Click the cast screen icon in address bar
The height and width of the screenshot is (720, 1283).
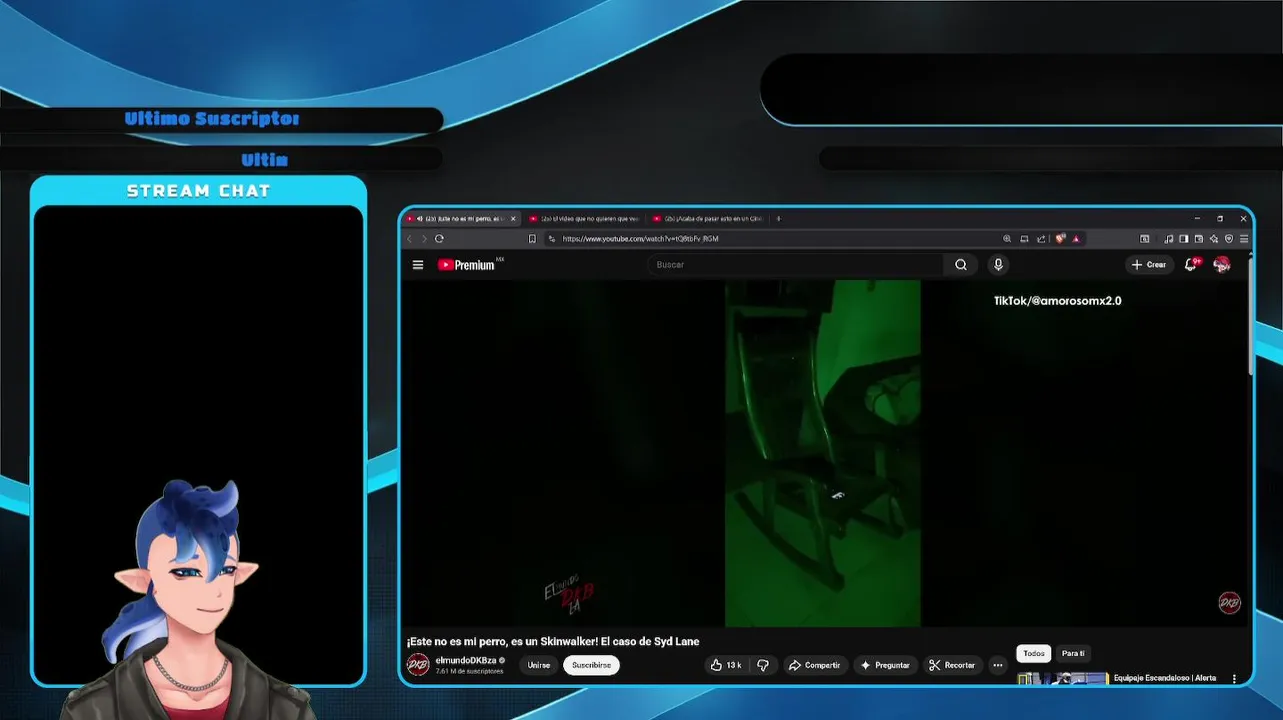click(x=1024, y=239)
